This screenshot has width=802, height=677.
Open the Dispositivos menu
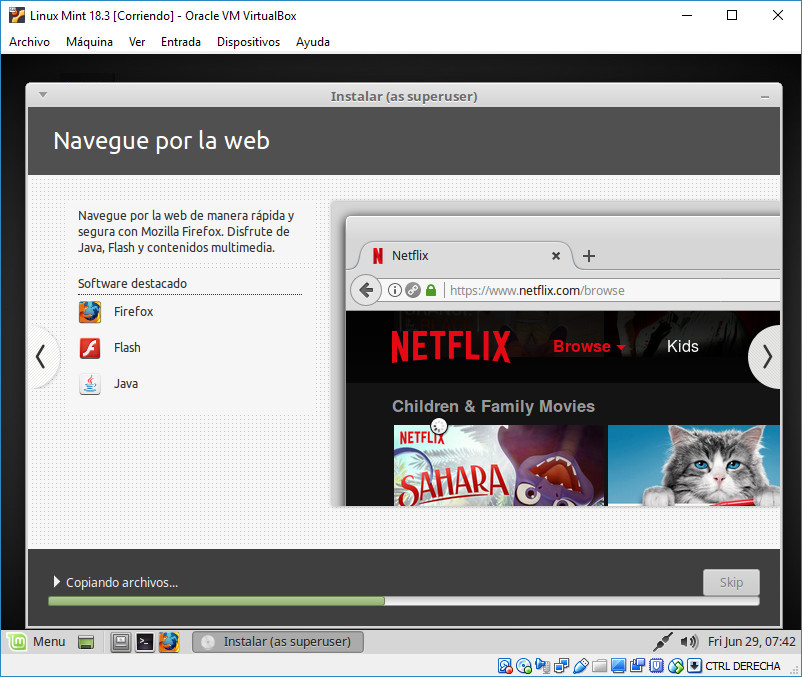click(x=248, y=42)
